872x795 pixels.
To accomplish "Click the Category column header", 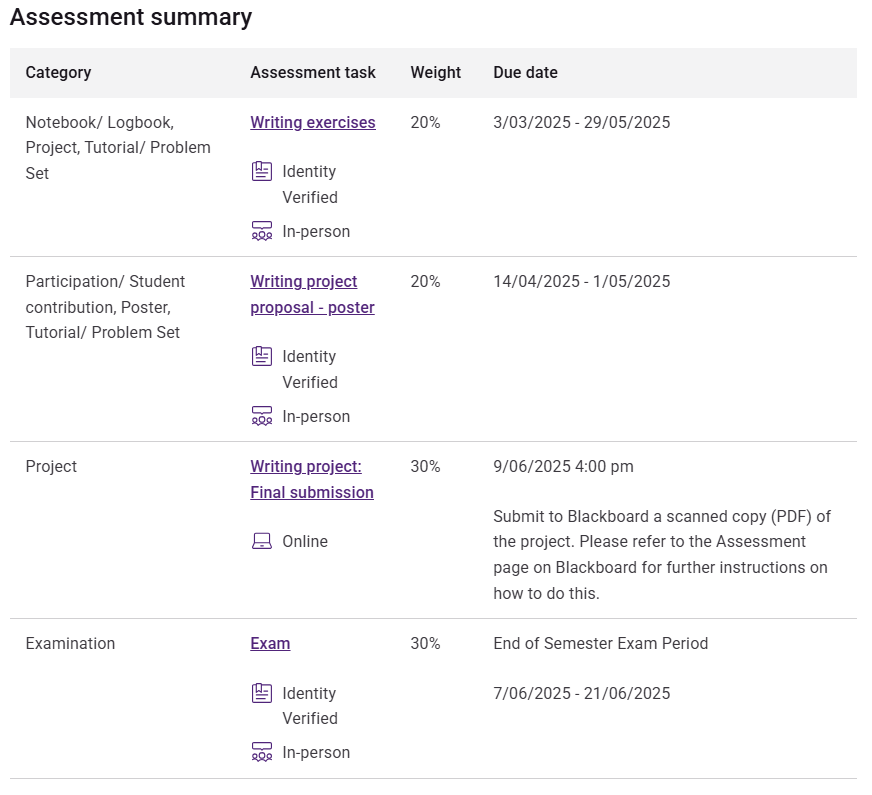I will click(58, 73).
